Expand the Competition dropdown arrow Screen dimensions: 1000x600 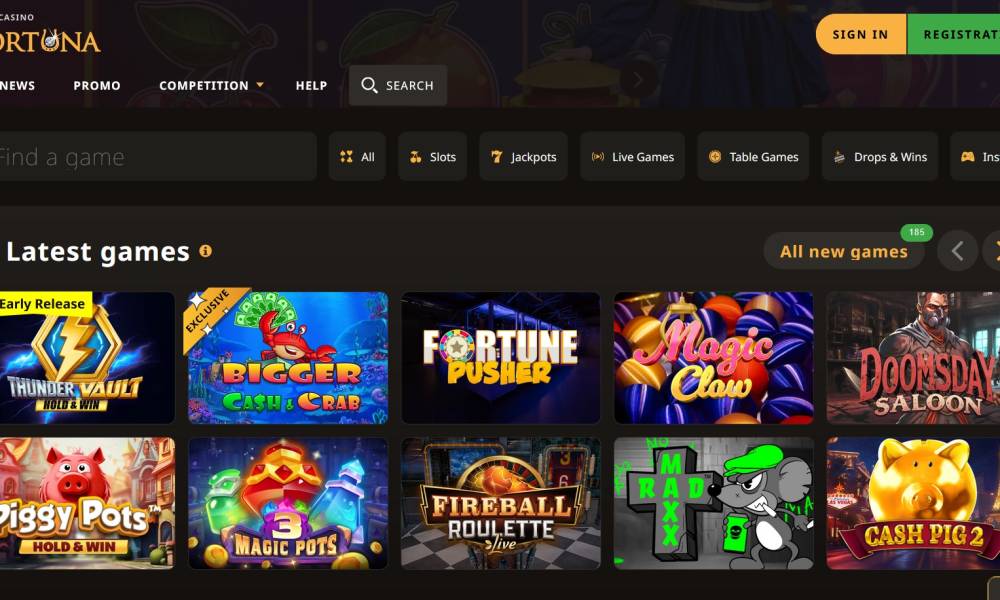[x=260, y=85]
